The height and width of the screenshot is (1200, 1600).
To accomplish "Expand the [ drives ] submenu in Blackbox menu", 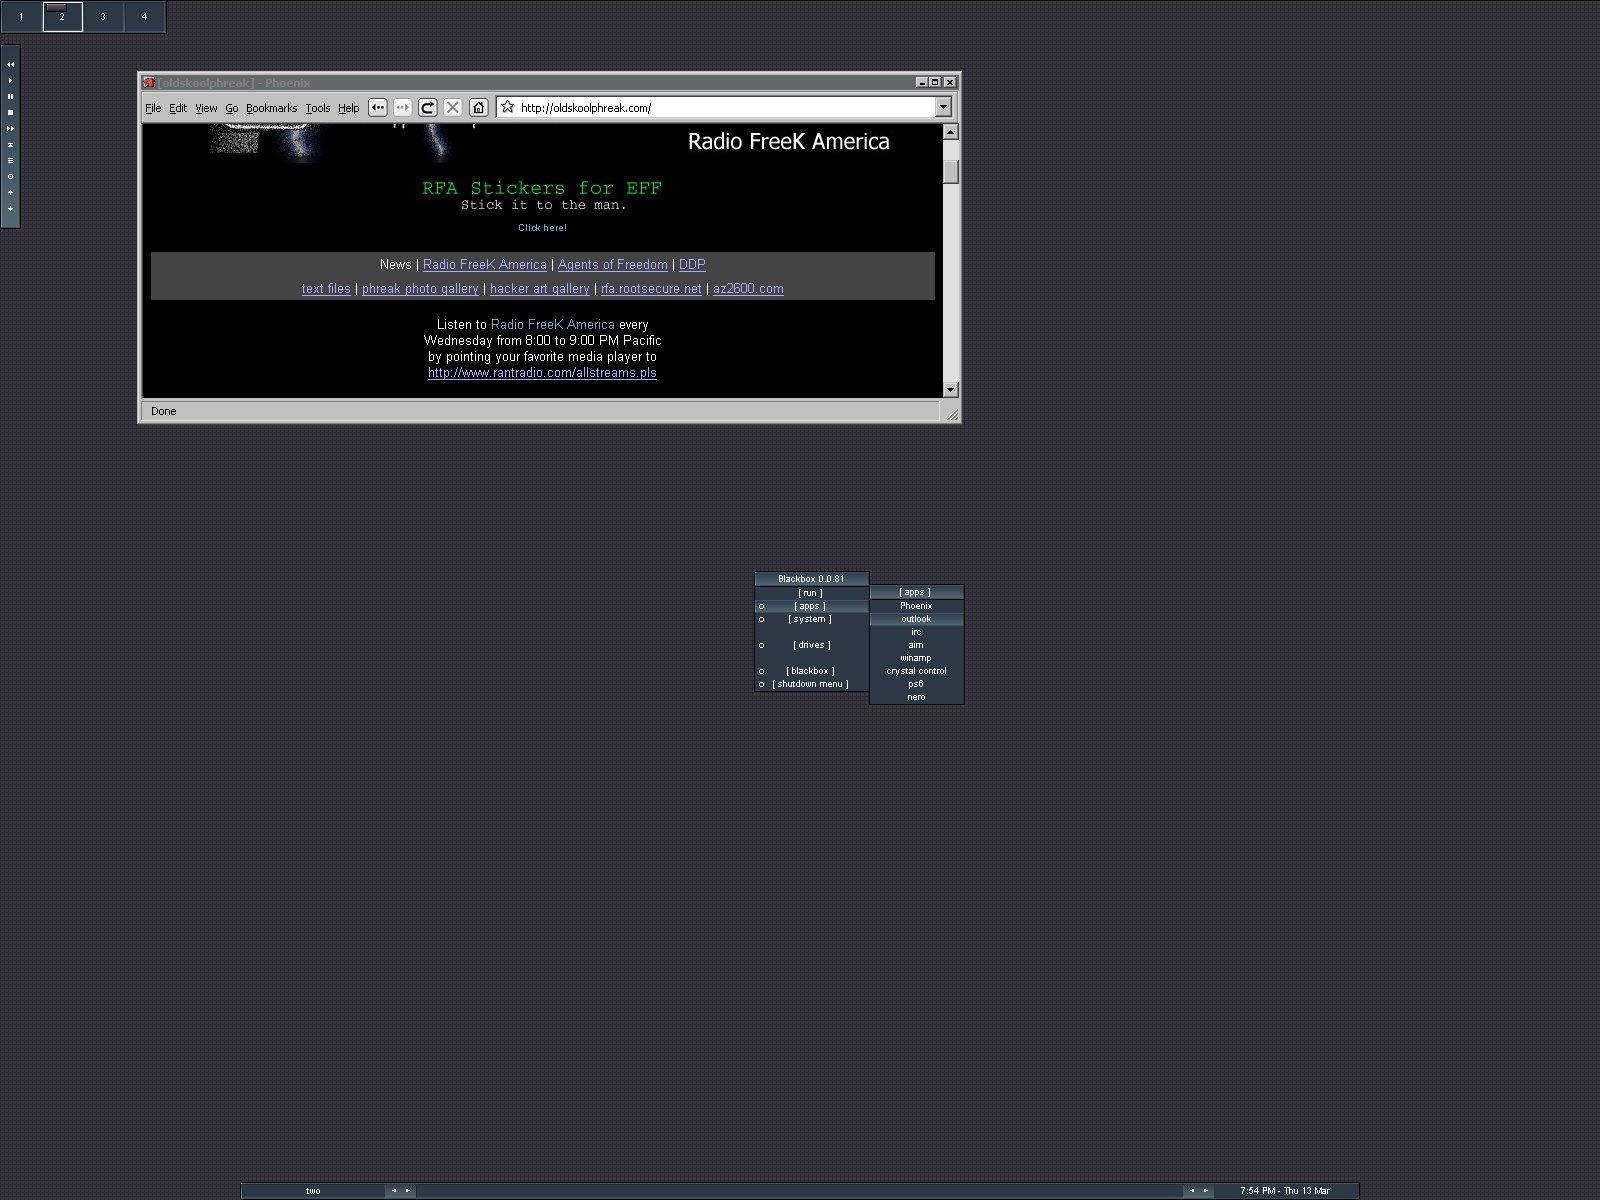I will (x=811, y=645).
